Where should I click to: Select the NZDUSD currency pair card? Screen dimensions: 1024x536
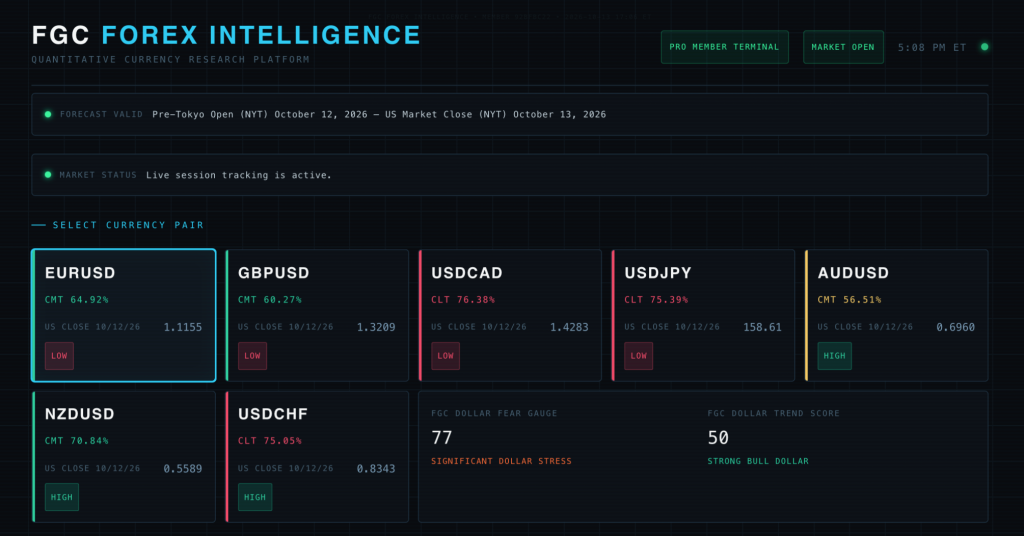(123, 456)
